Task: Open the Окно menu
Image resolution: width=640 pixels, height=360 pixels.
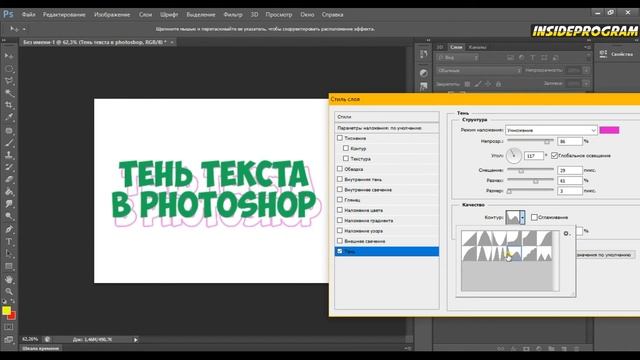Action: (x=307, y=14)
